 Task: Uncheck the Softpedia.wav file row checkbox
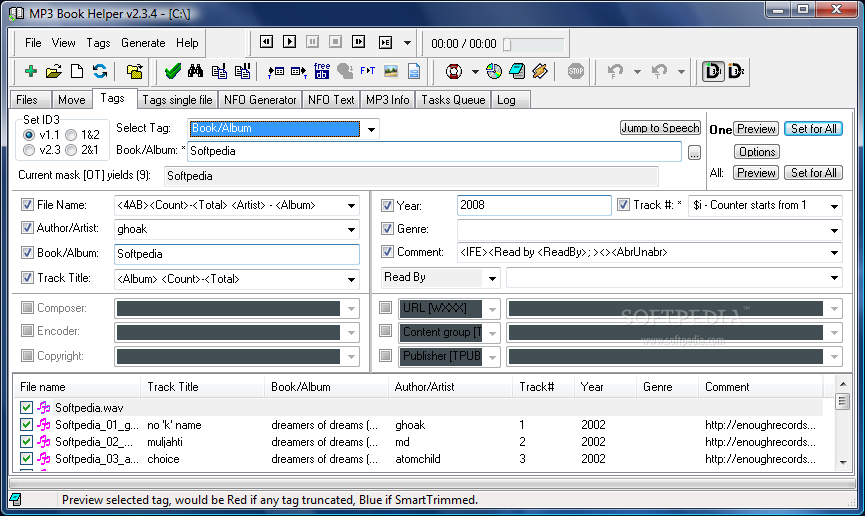26,407
